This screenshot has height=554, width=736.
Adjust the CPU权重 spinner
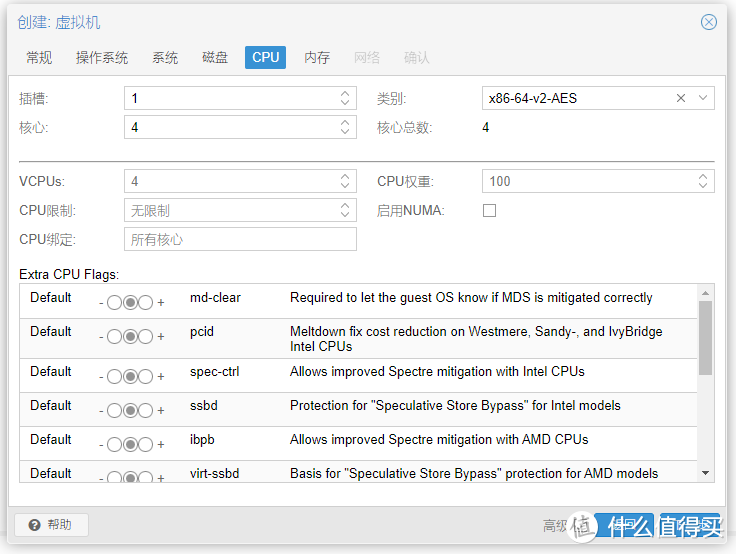[704, 181]
